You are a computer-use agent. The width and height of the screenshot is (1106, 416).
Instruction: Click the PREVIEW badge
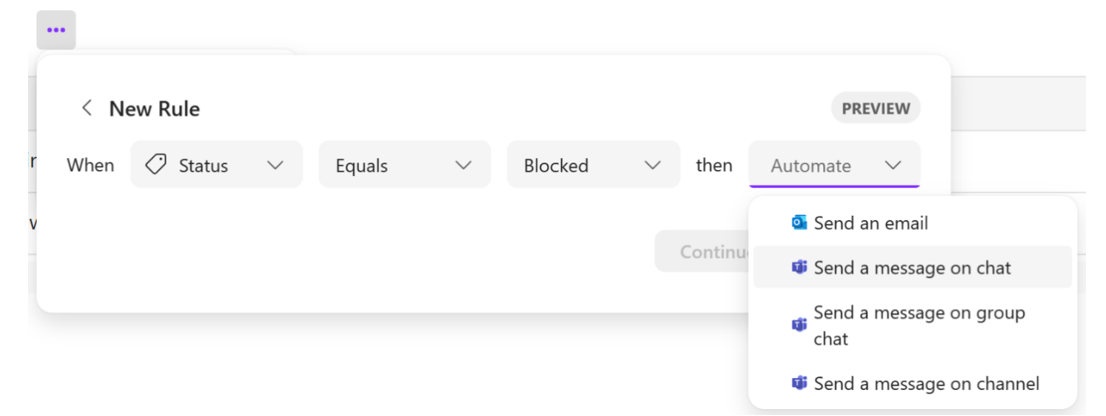pyautogui.click(x=875, y=109)
